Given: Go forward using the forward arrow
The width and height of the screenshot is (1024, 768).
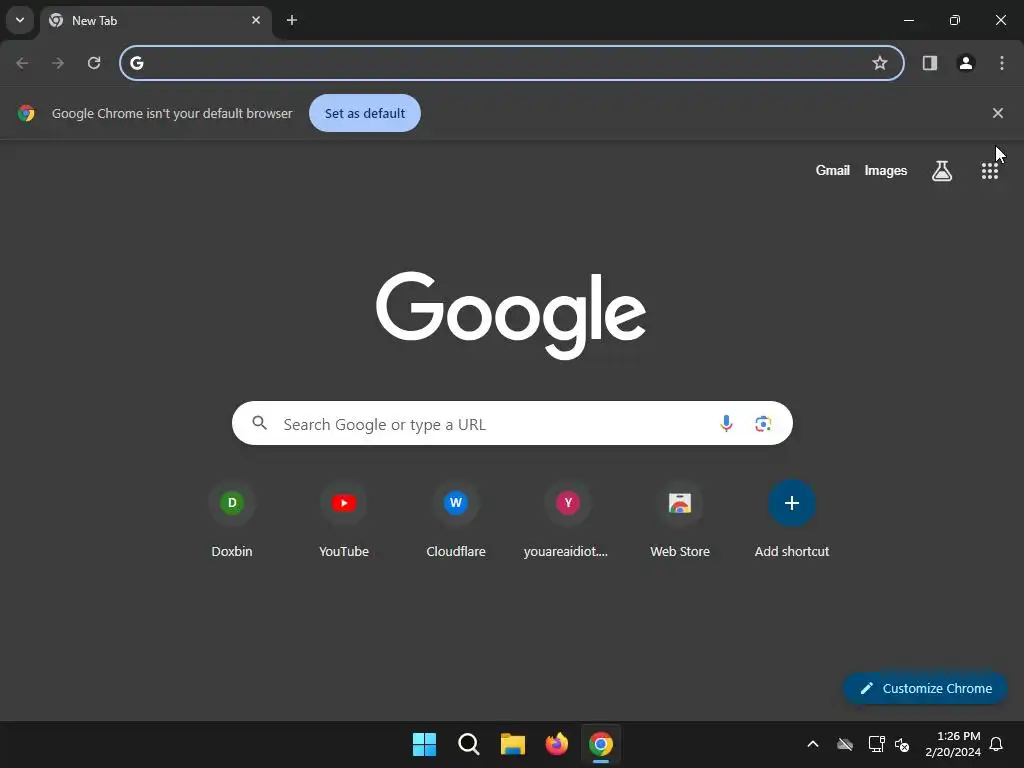Looking at the screenshot, I should (58, 63).
